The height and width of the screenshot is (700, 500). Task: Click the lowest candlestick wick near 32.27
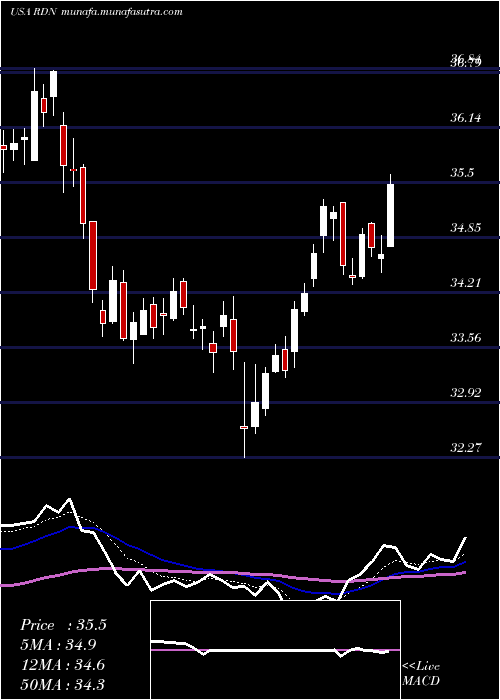[245, 410]
